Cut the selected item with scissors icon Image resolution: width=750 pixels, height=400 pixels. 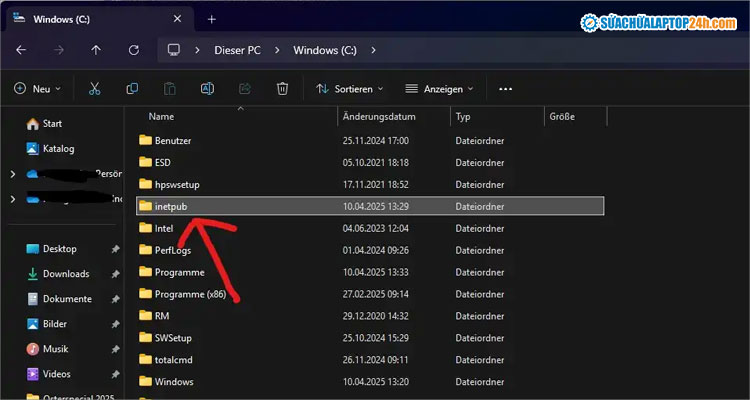[95, 89]
